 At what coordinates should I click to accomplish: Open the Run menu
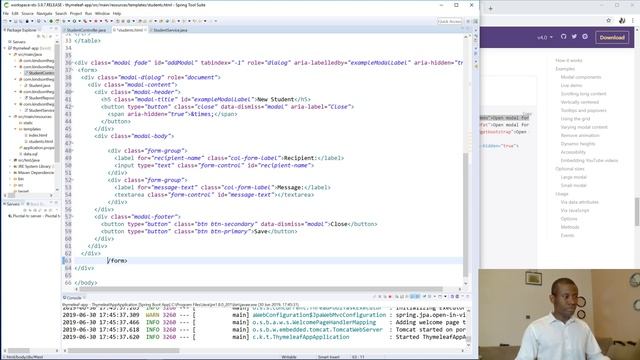(89, 13)
